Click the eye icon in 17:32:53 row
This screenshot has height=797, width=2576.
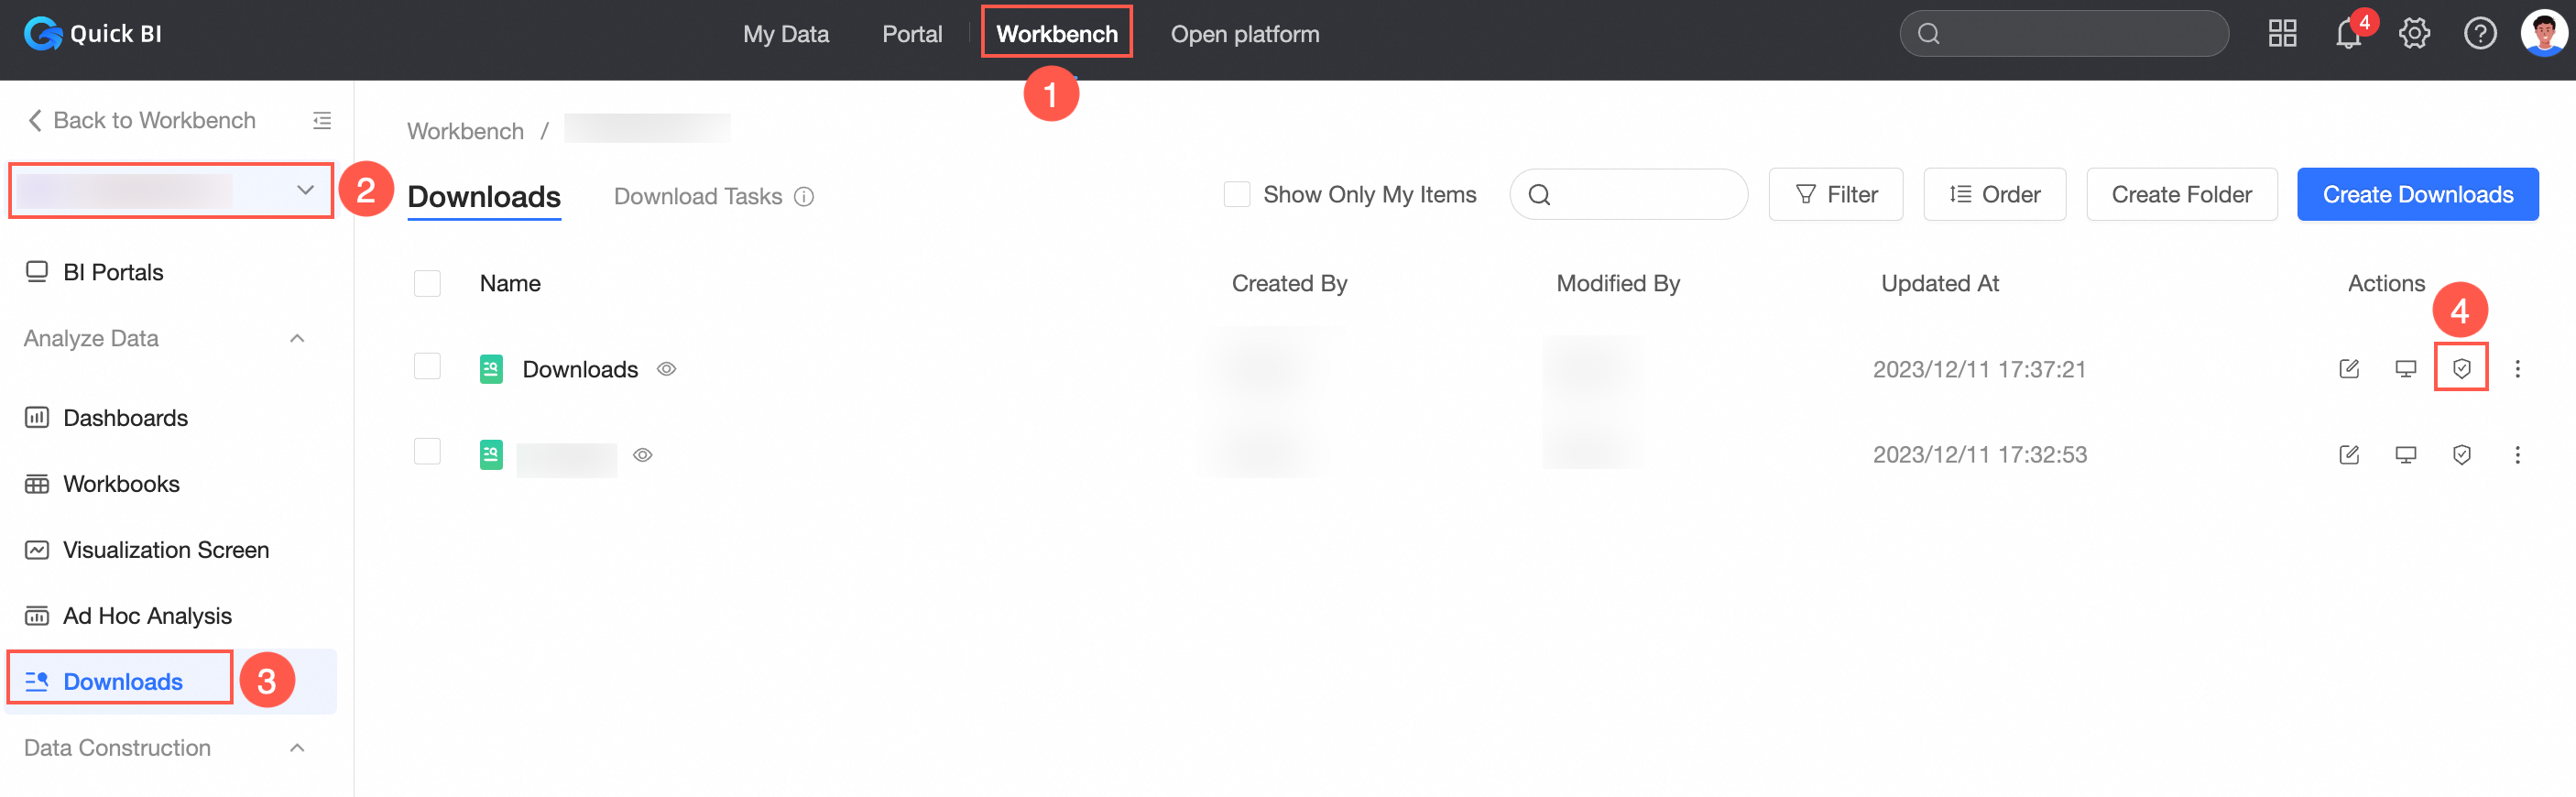tap(642, 455)
